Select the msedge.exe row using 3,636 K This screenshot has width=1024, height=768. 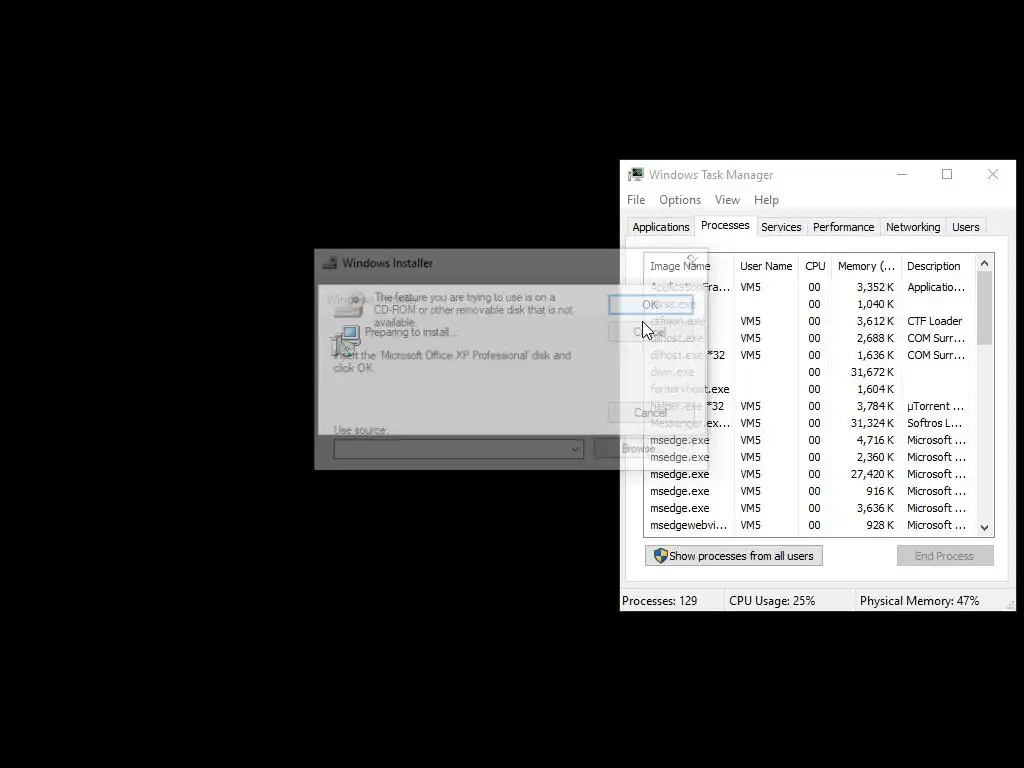click(x=810, y=507)
